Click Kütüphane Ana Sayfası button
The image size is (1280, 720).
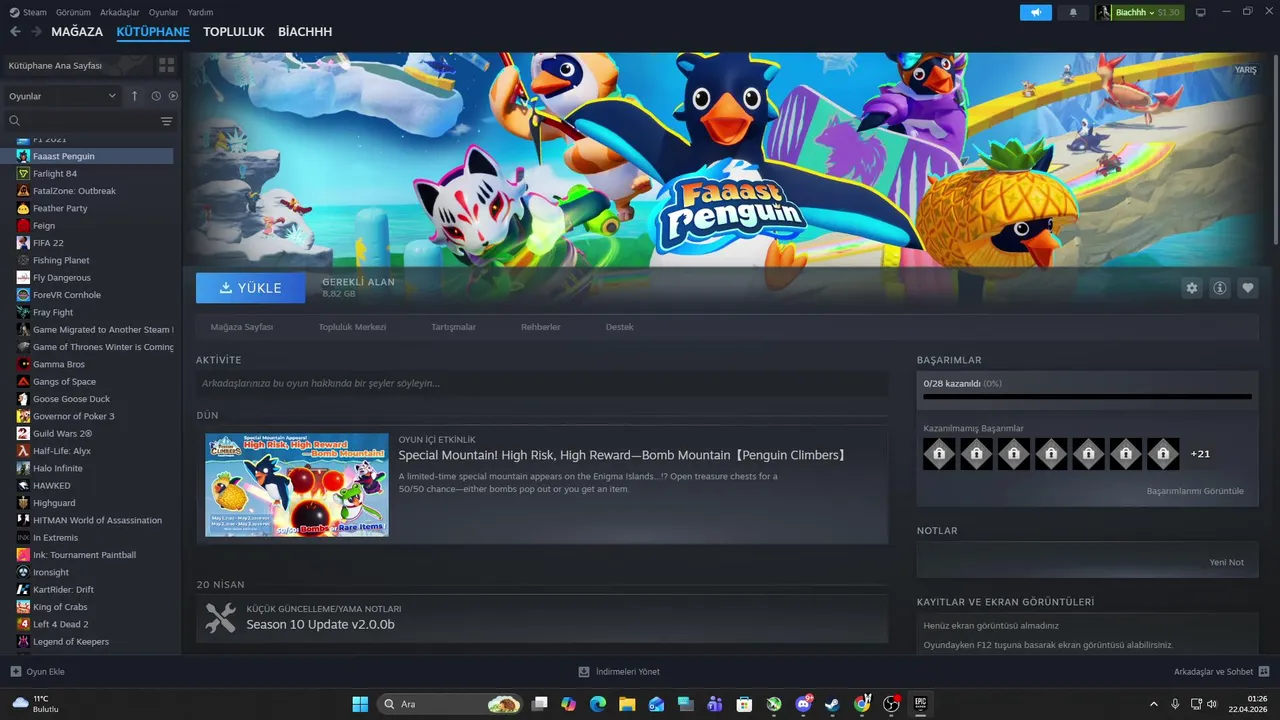click(x=78, y=65)
